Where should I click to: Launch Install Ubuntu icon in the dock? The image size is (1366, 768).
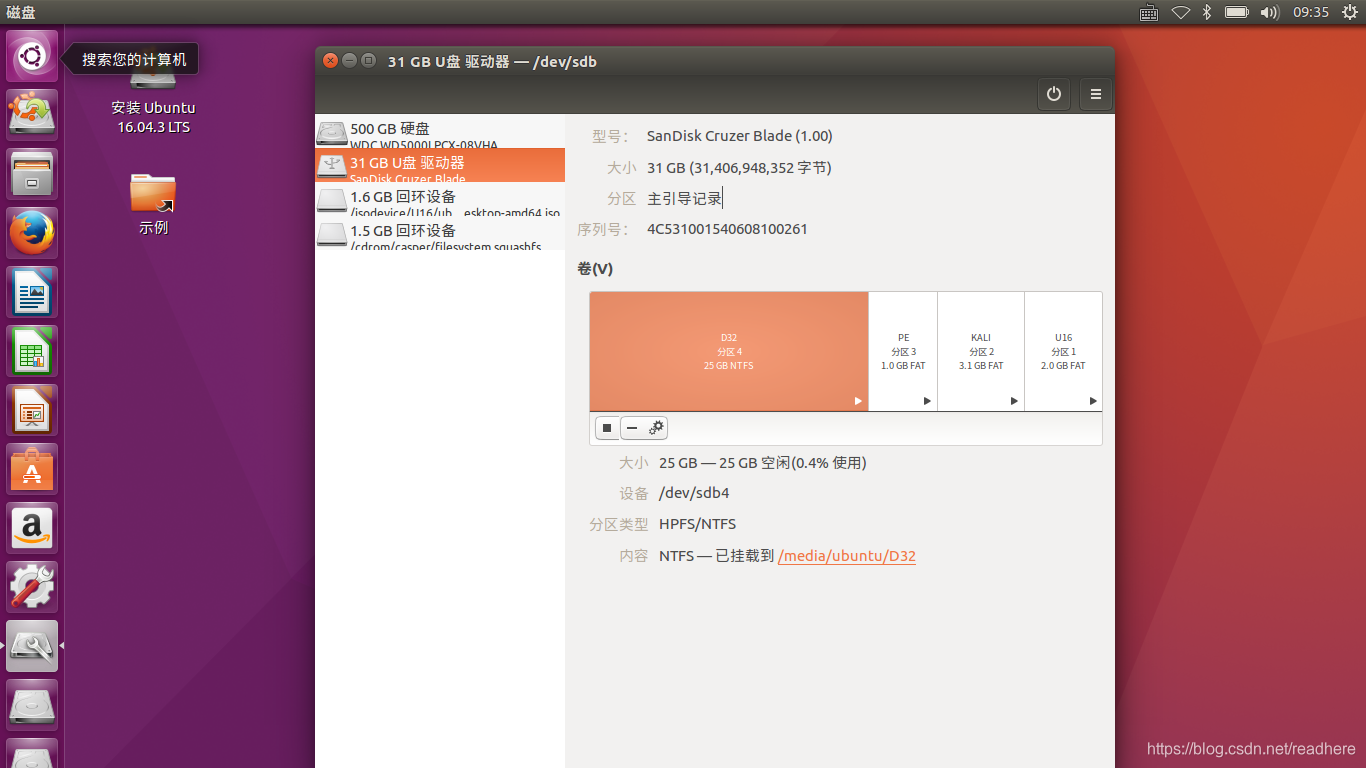pos(33,114)
